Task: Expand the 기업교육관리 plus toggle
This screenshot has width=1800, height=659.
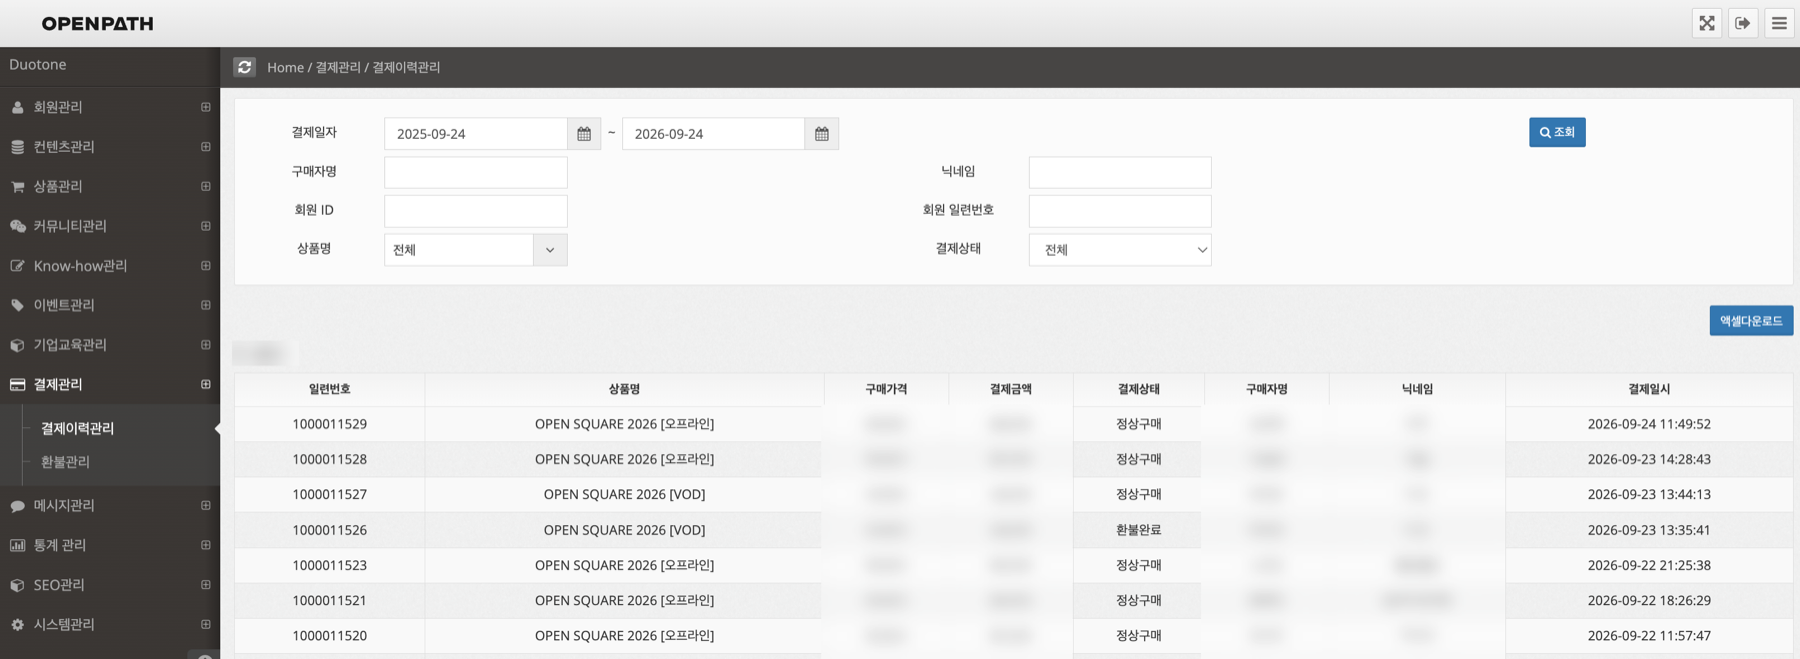Action: point(206,345)
